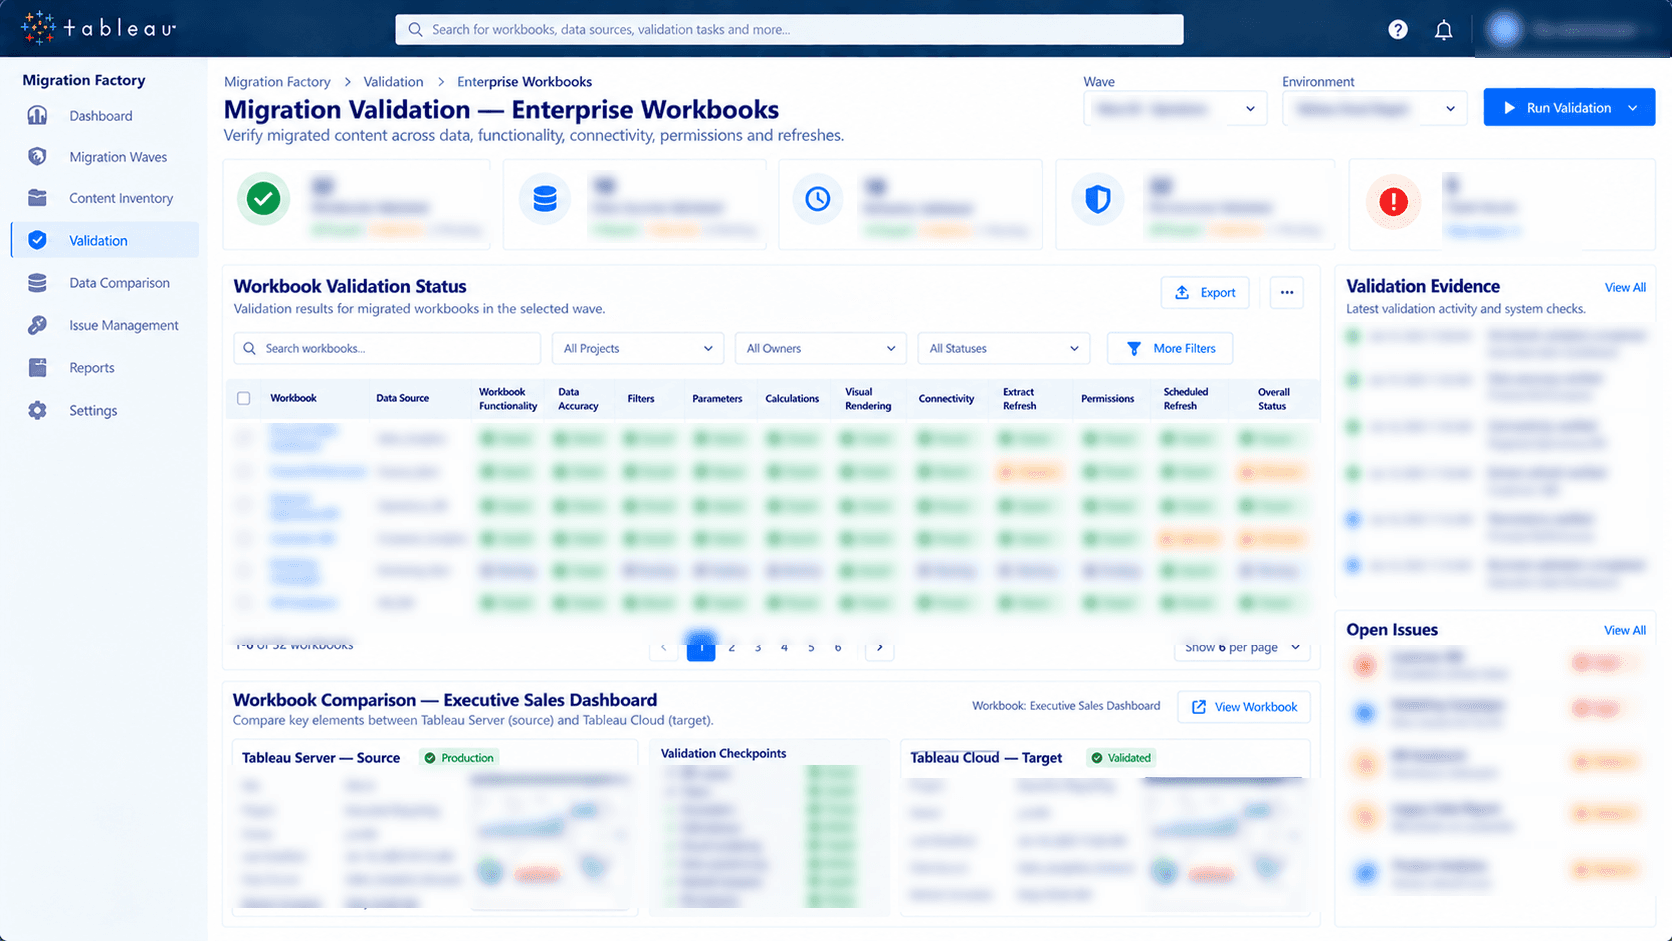1672x941 pixels.
Task: Toggle the select-all workbooks header checkbox
Action: tap(243, 398)
